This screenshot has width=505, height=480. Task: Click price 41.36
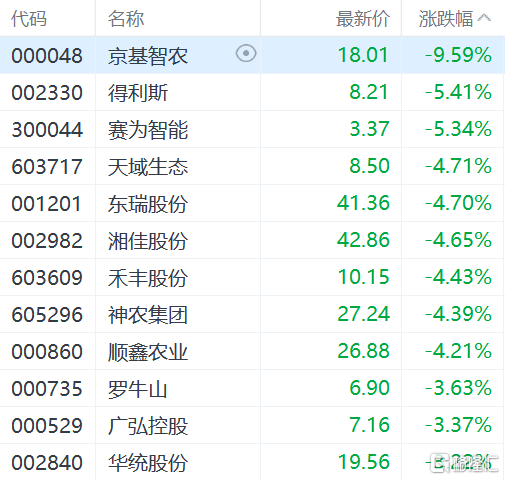(363, 203)
